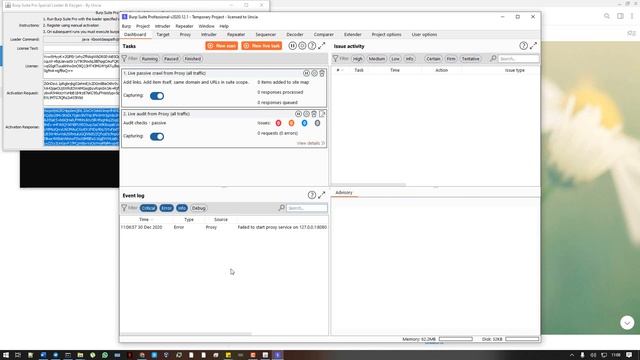
Task: Pause all tasks using the Tasks panel pause icon
Action: 292,46
